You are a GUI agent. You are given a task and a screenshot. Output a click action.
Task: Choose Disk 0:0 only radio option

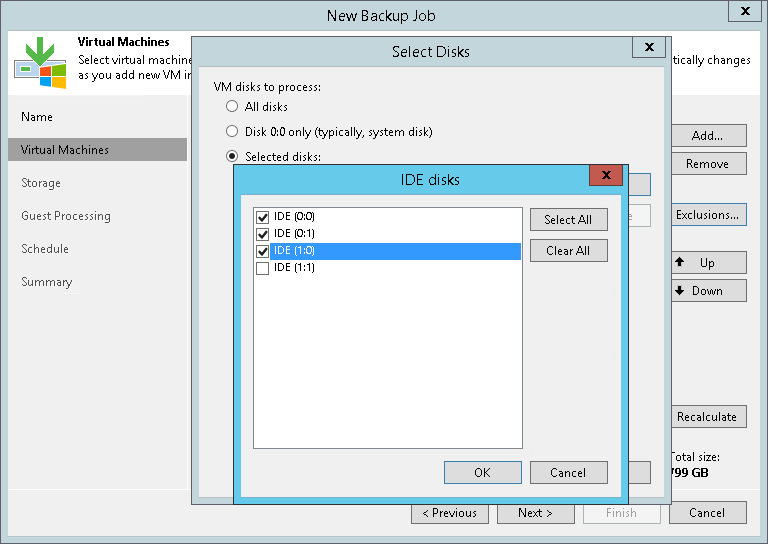tap(232, 131)
